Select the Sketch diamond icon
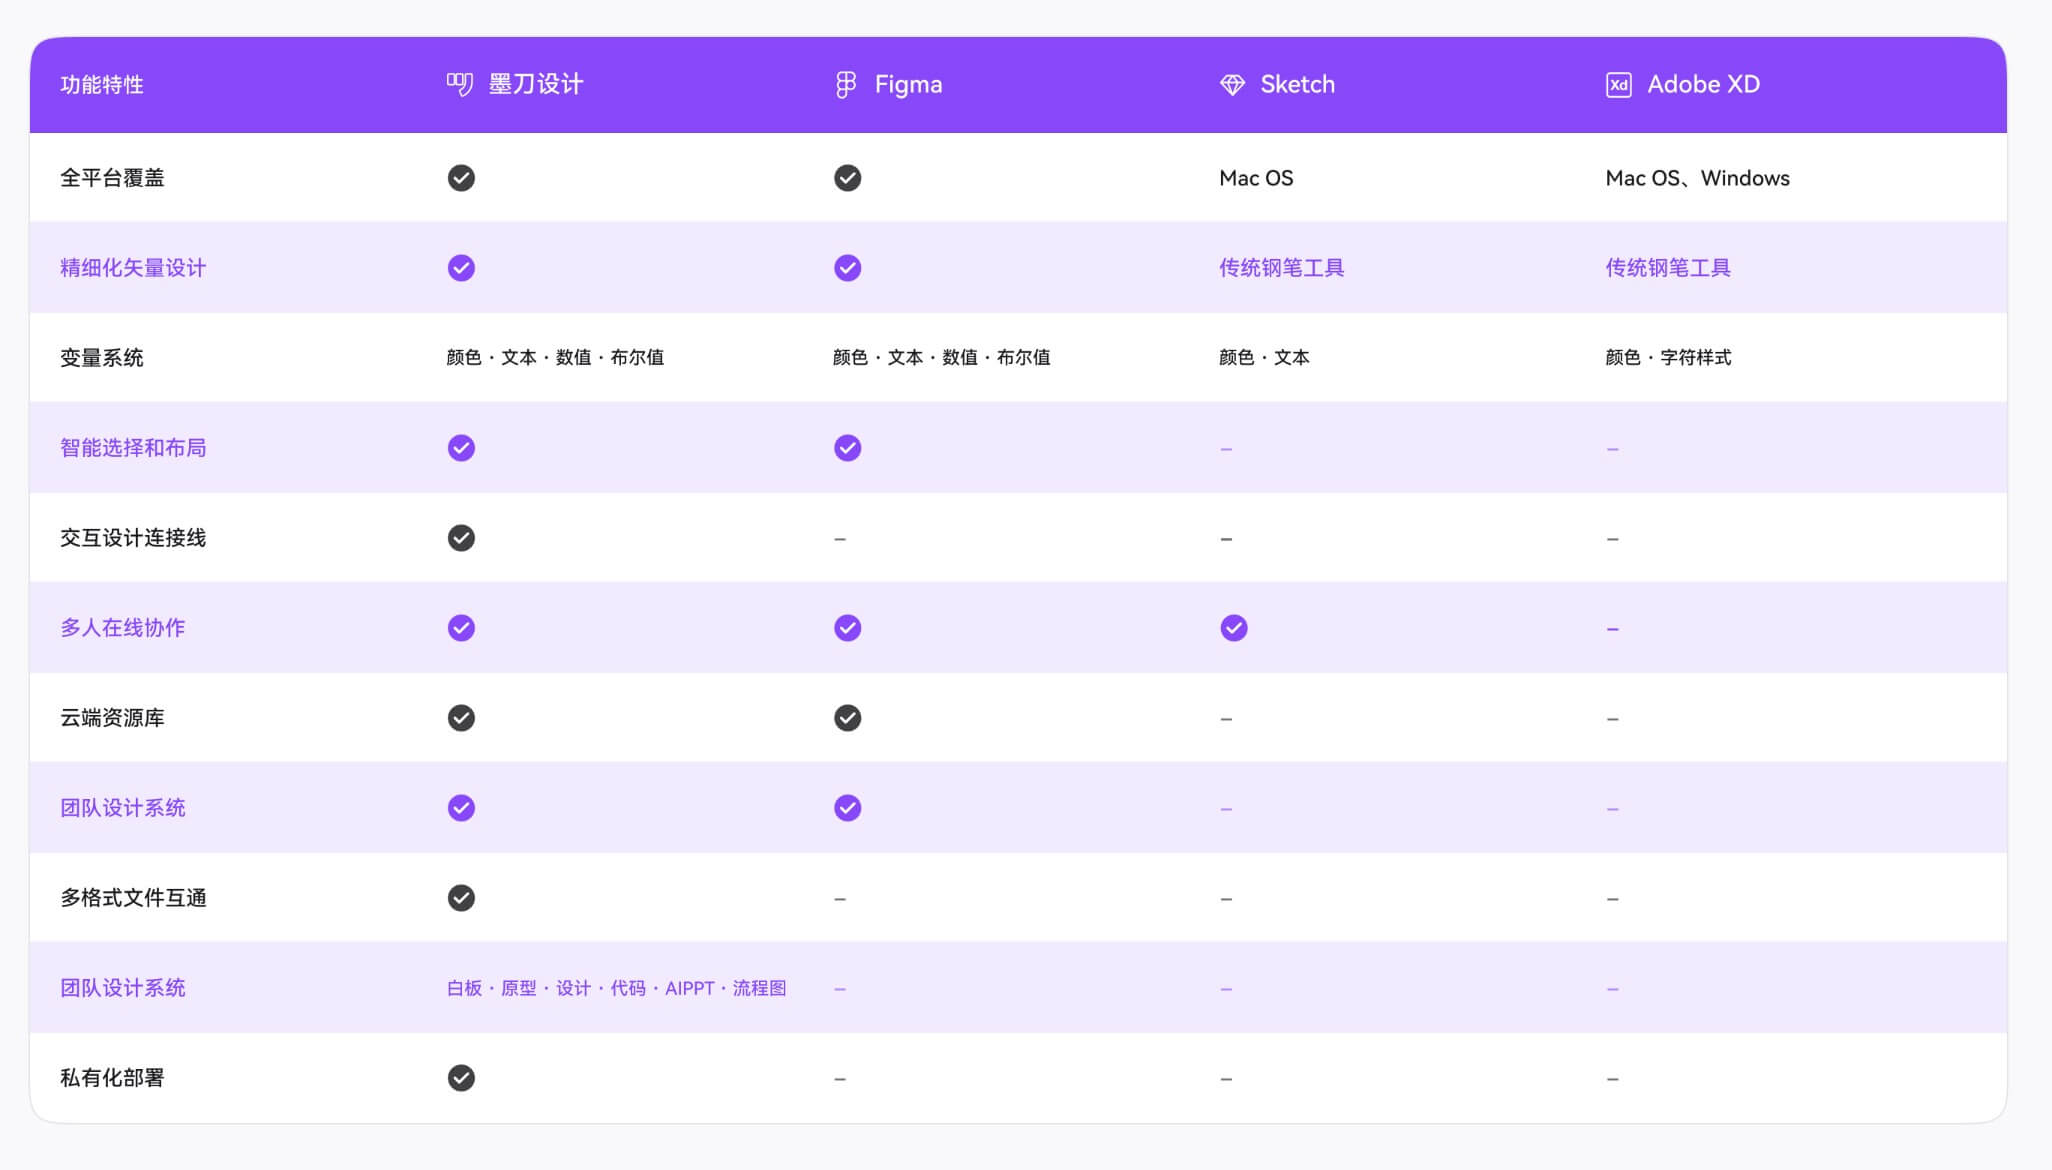This screenshot has height=1170, width=2052. point(1232,84)
